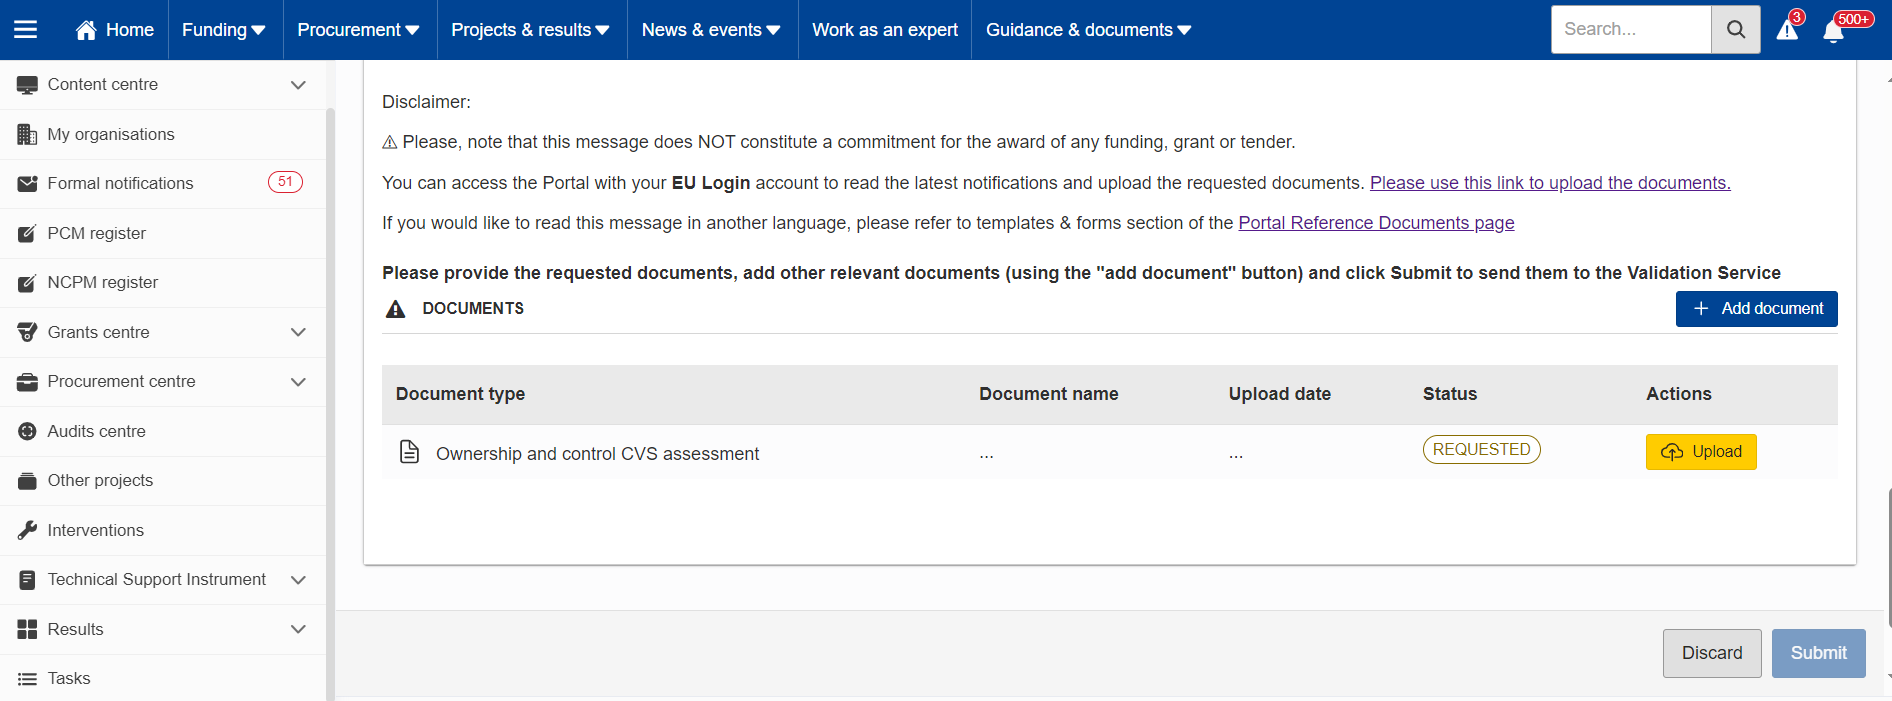The width and height of the screenshot is (1892, 701).
Task: Click the Tasks list icon
Action: click(x=27, y=679)
